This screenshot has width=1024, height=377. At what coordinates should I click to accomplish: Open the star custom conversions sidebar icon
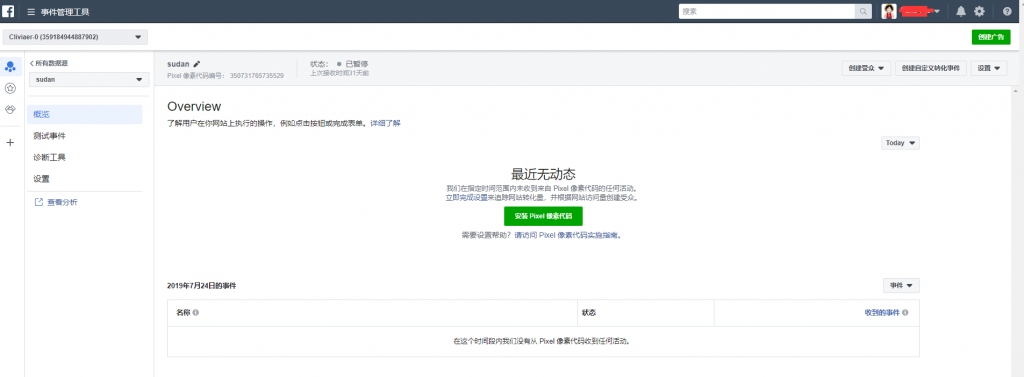tap(10, 88)
